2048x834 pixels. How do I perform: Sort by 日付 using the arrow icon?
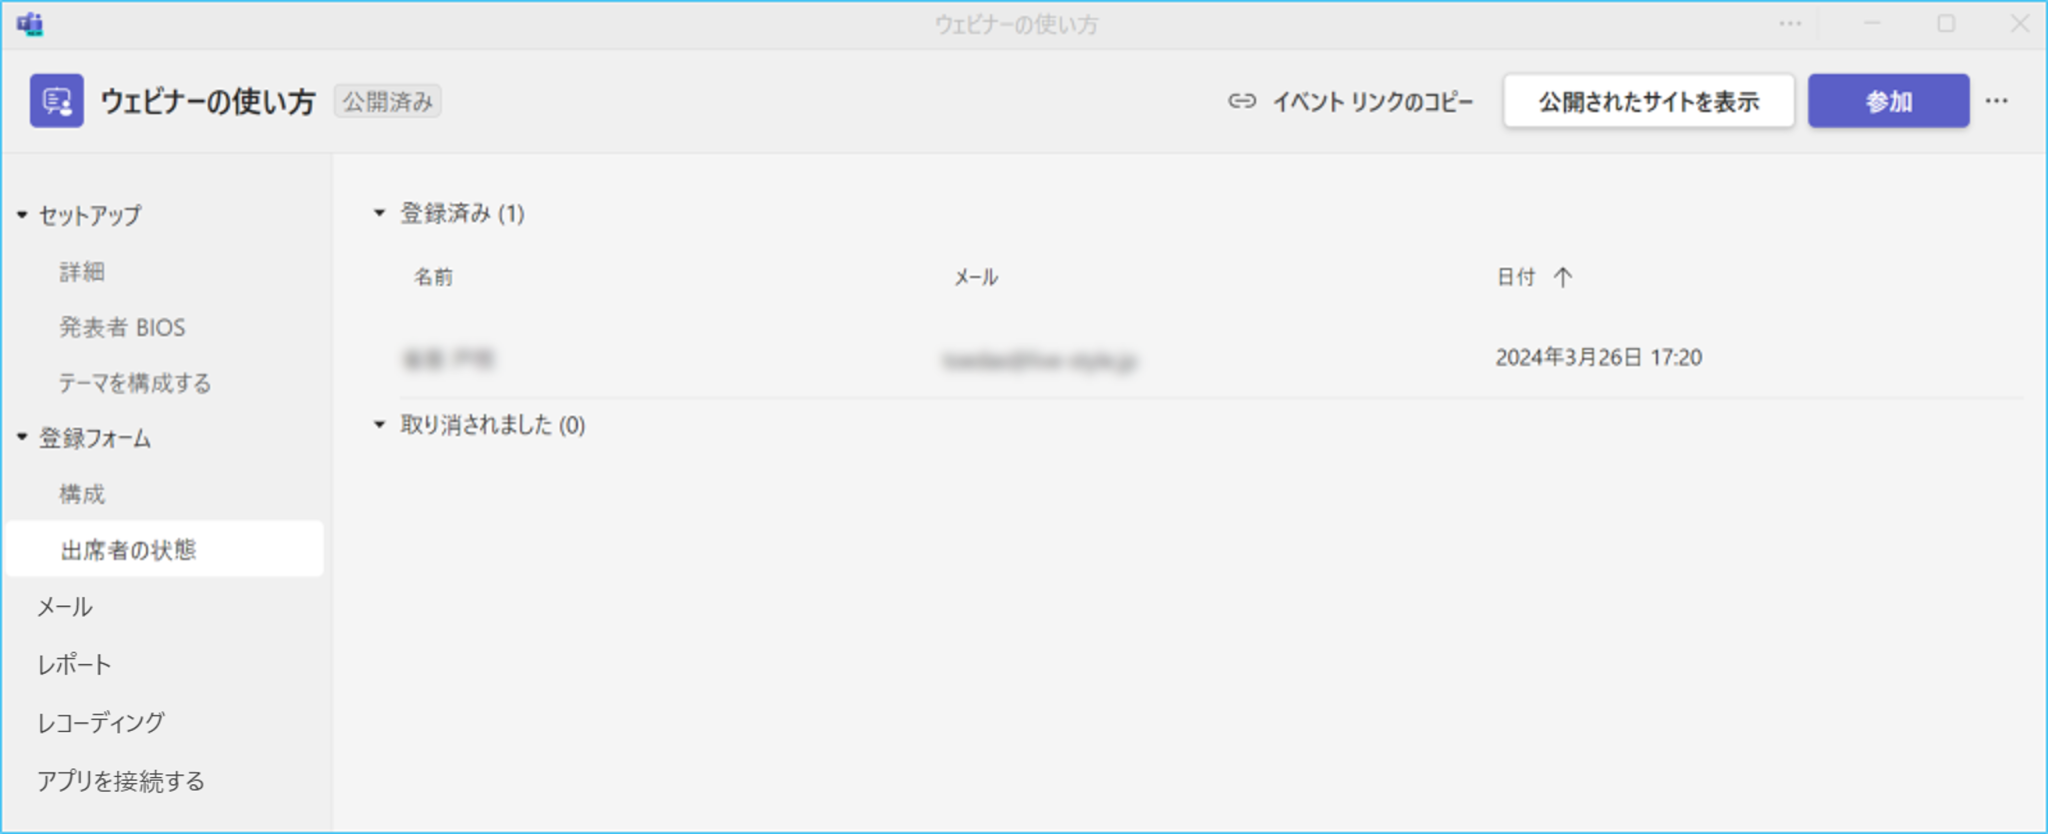tap(1563, 277)
